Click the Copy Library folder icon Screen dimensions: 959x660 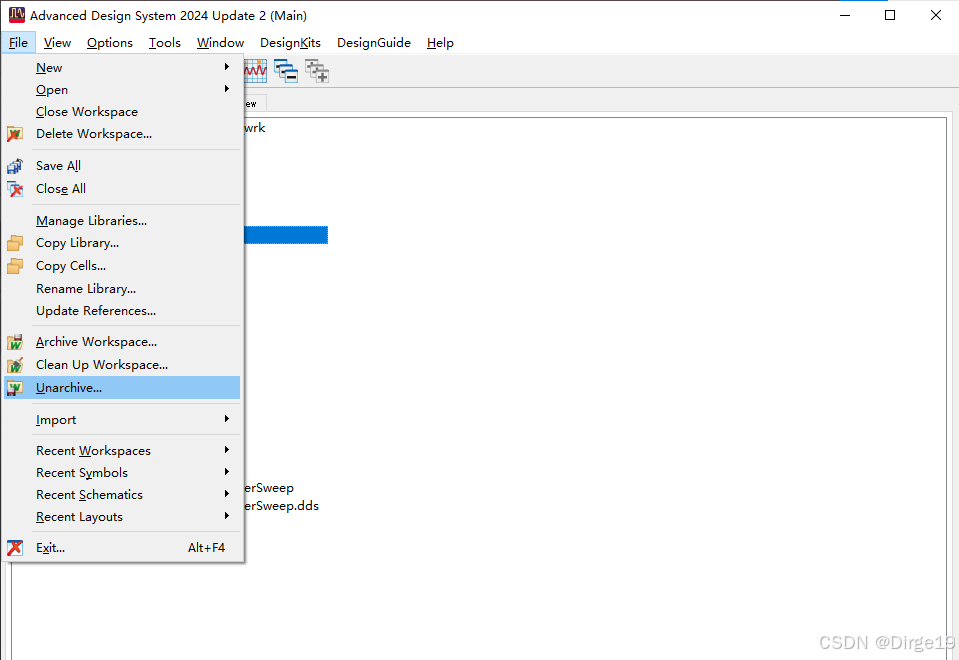tap(15, 242)
